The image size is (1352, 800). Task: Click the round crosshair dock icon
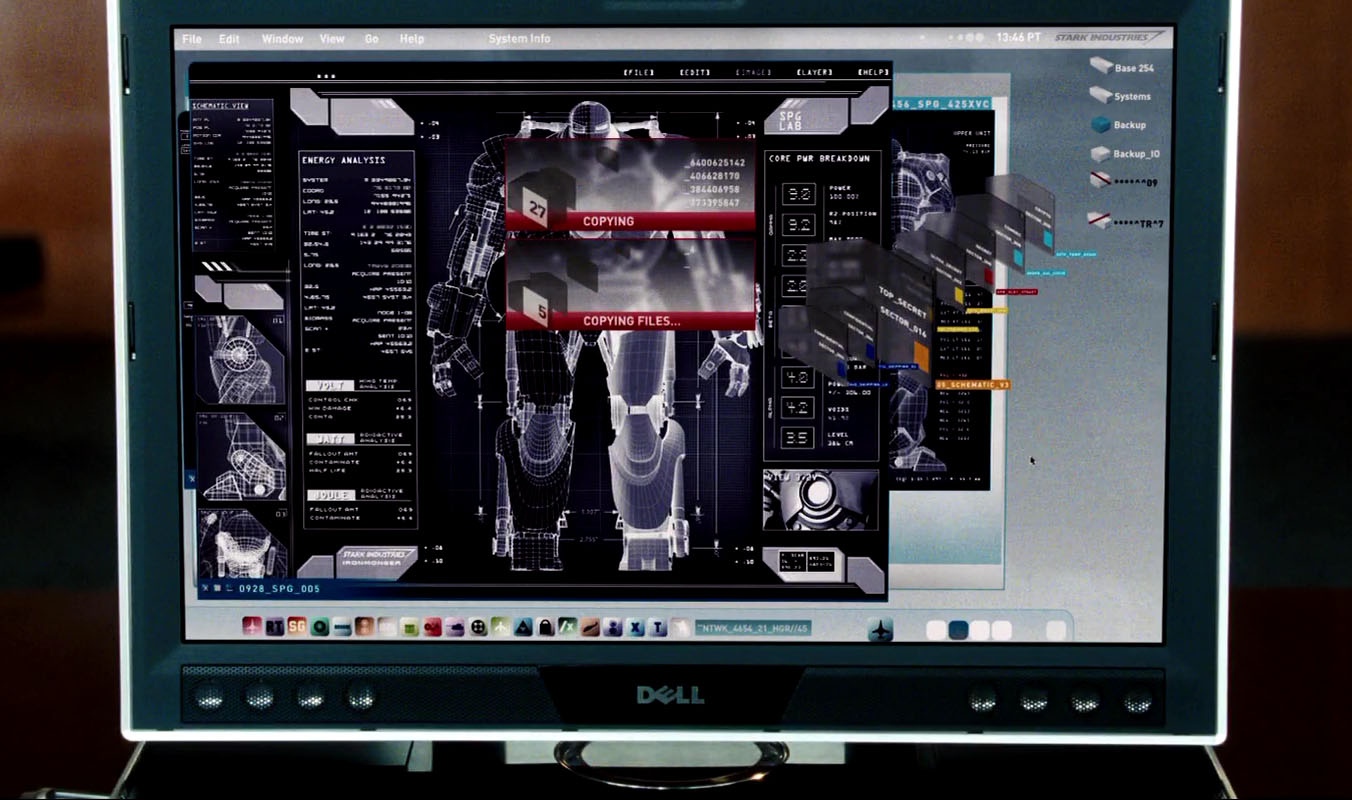478,627
